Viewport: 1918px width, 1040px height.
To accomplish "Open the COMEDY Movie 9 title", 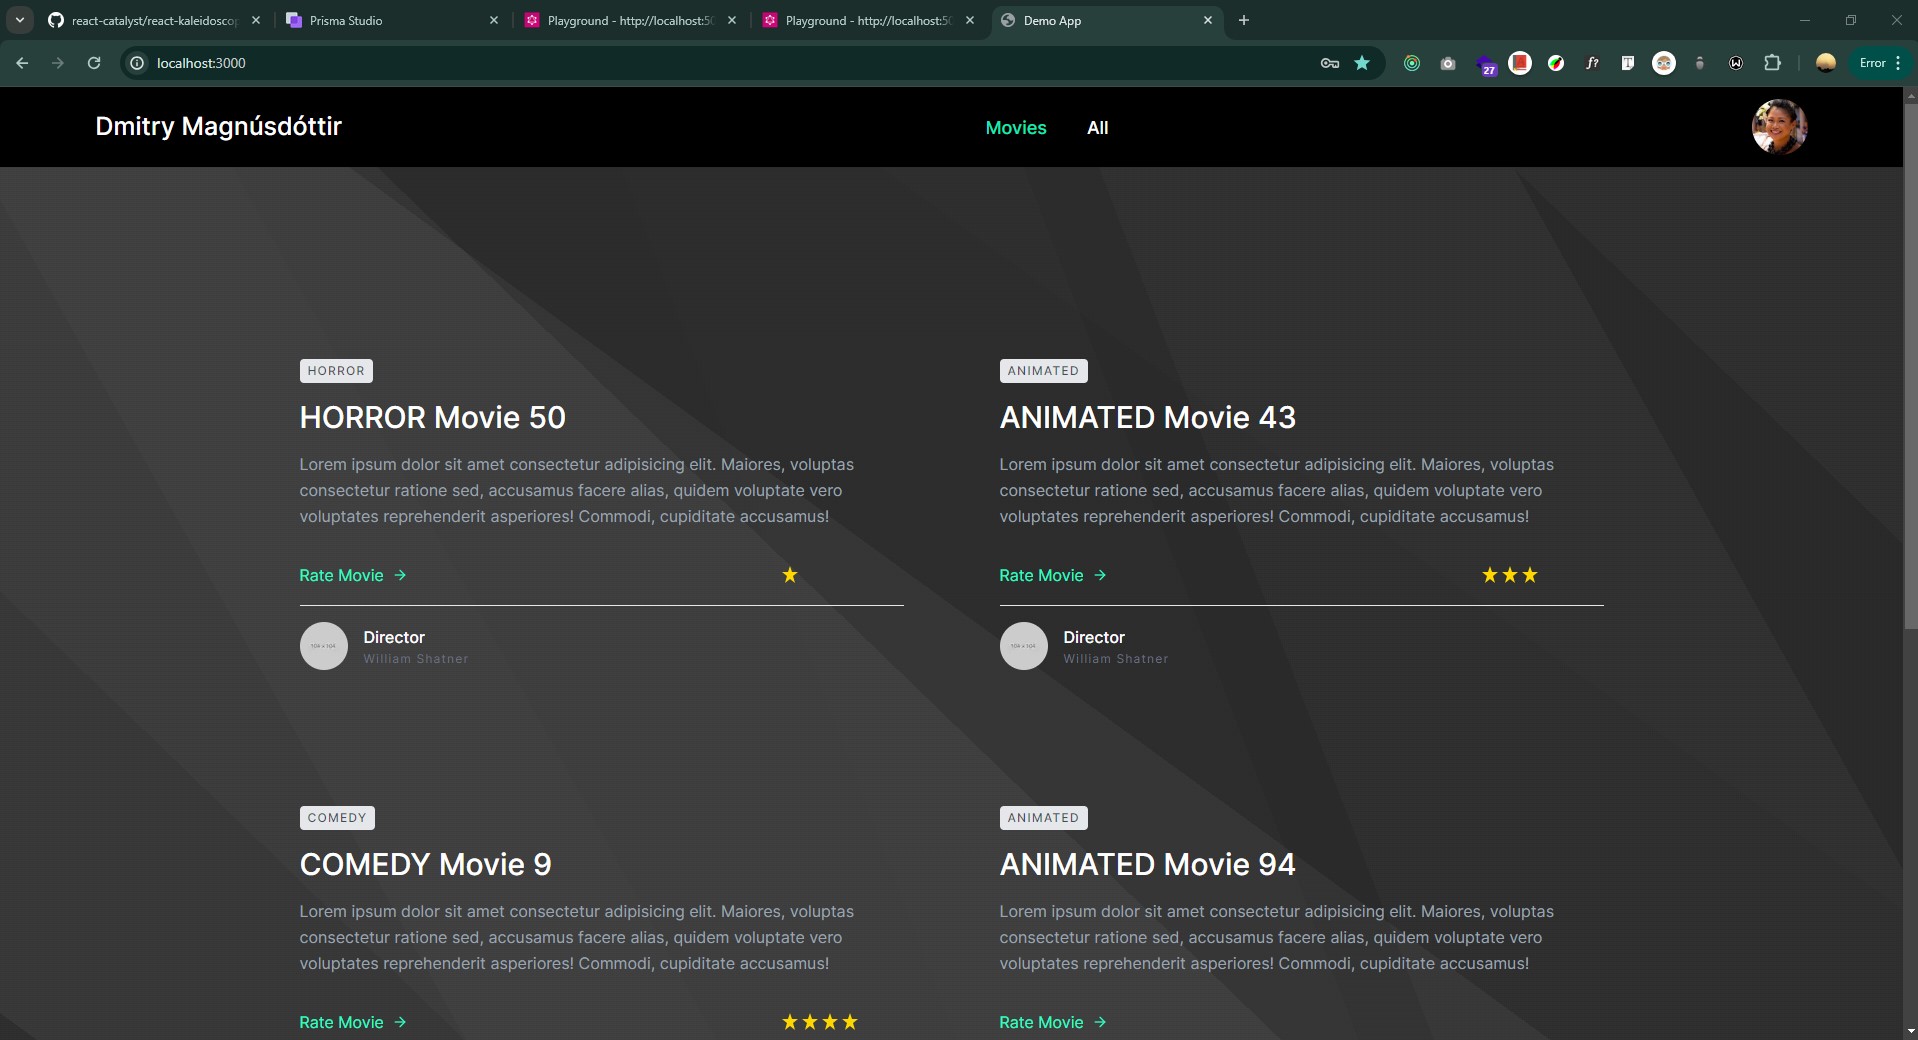I will [426, 864].
